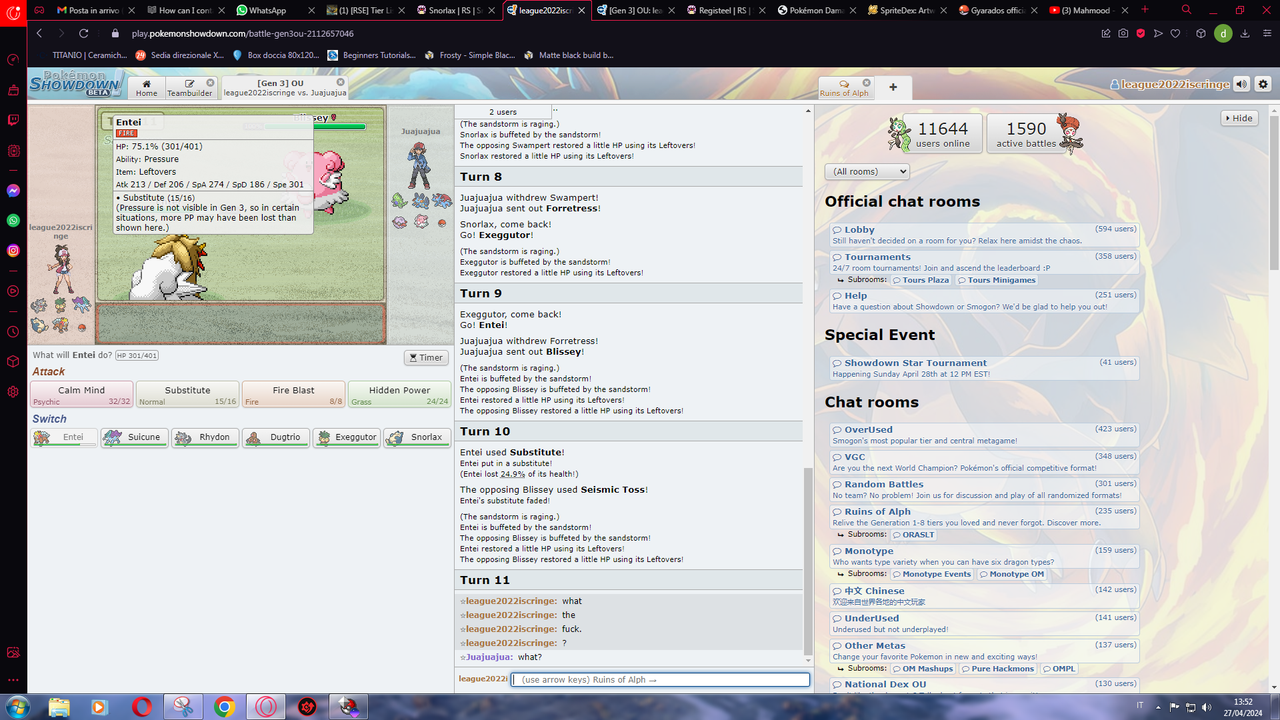Hide the rooms panel

1239,118
